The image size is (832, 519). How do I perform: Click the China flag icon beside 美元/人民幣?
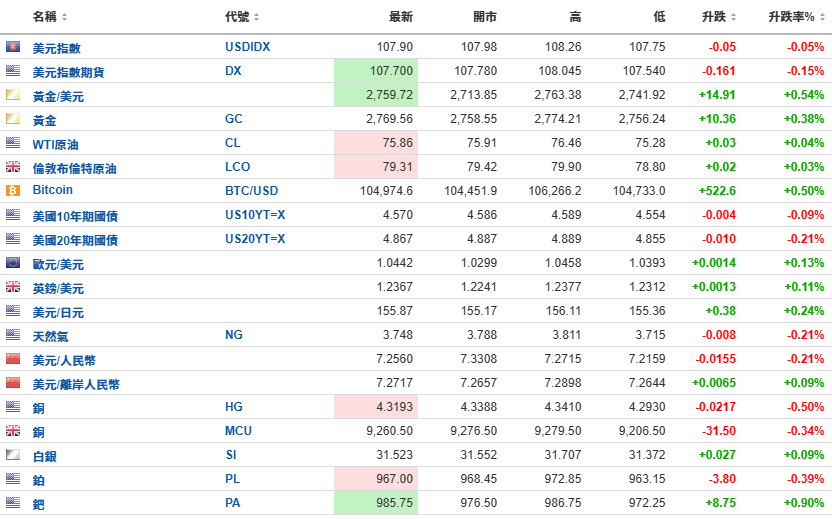coord(13,358)
